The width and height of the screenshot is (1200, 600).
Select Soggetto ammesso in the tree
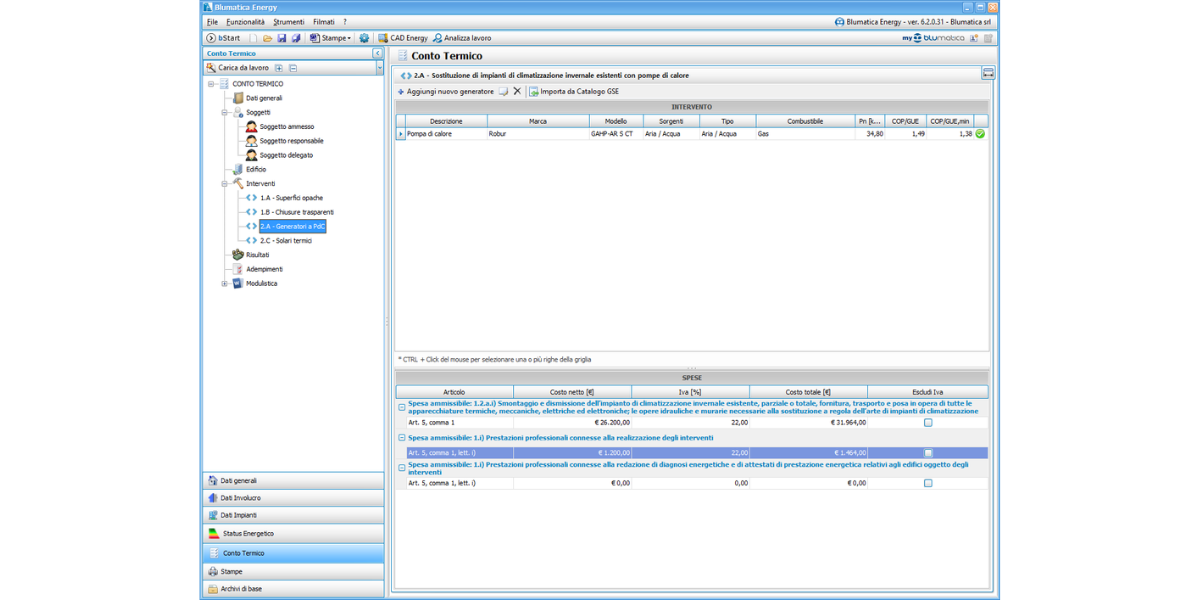click(x=286, y=127)
